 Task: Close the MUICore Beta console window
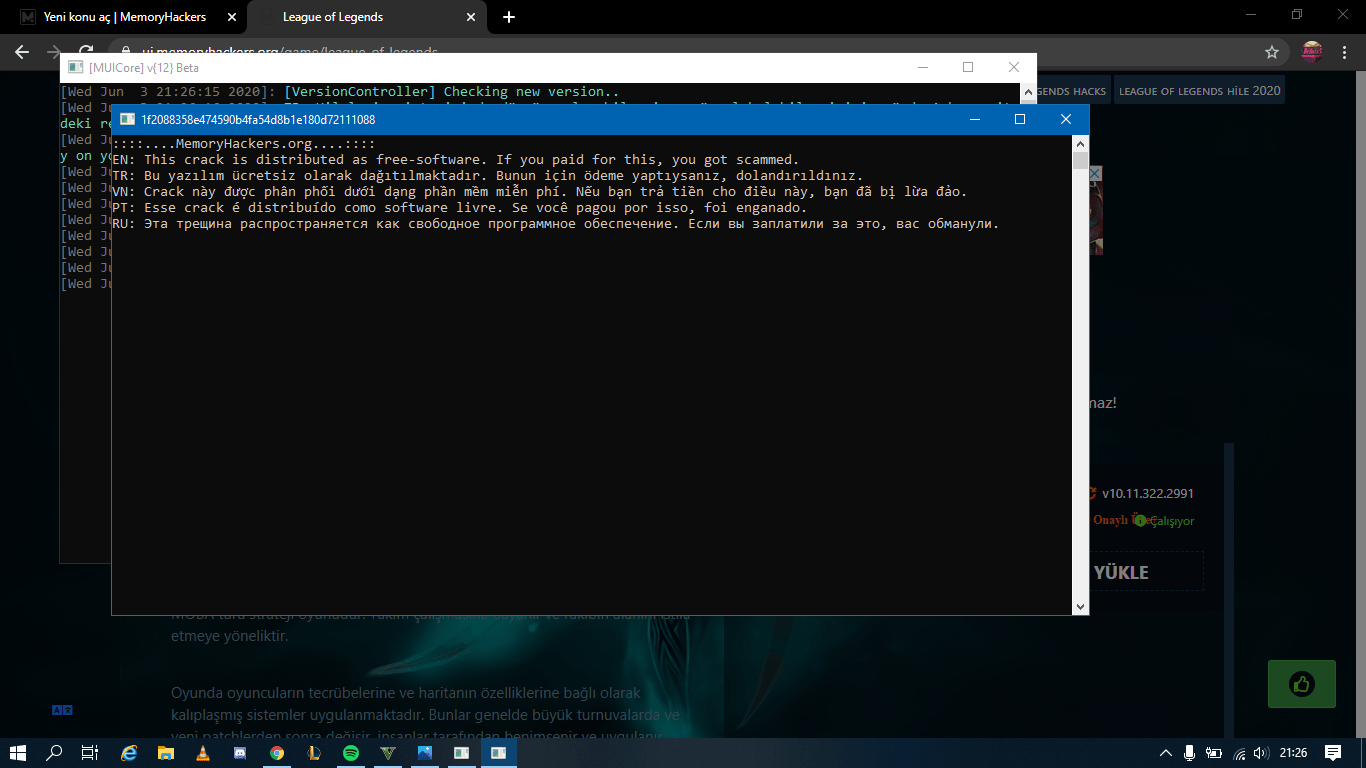click(1014, 67)
